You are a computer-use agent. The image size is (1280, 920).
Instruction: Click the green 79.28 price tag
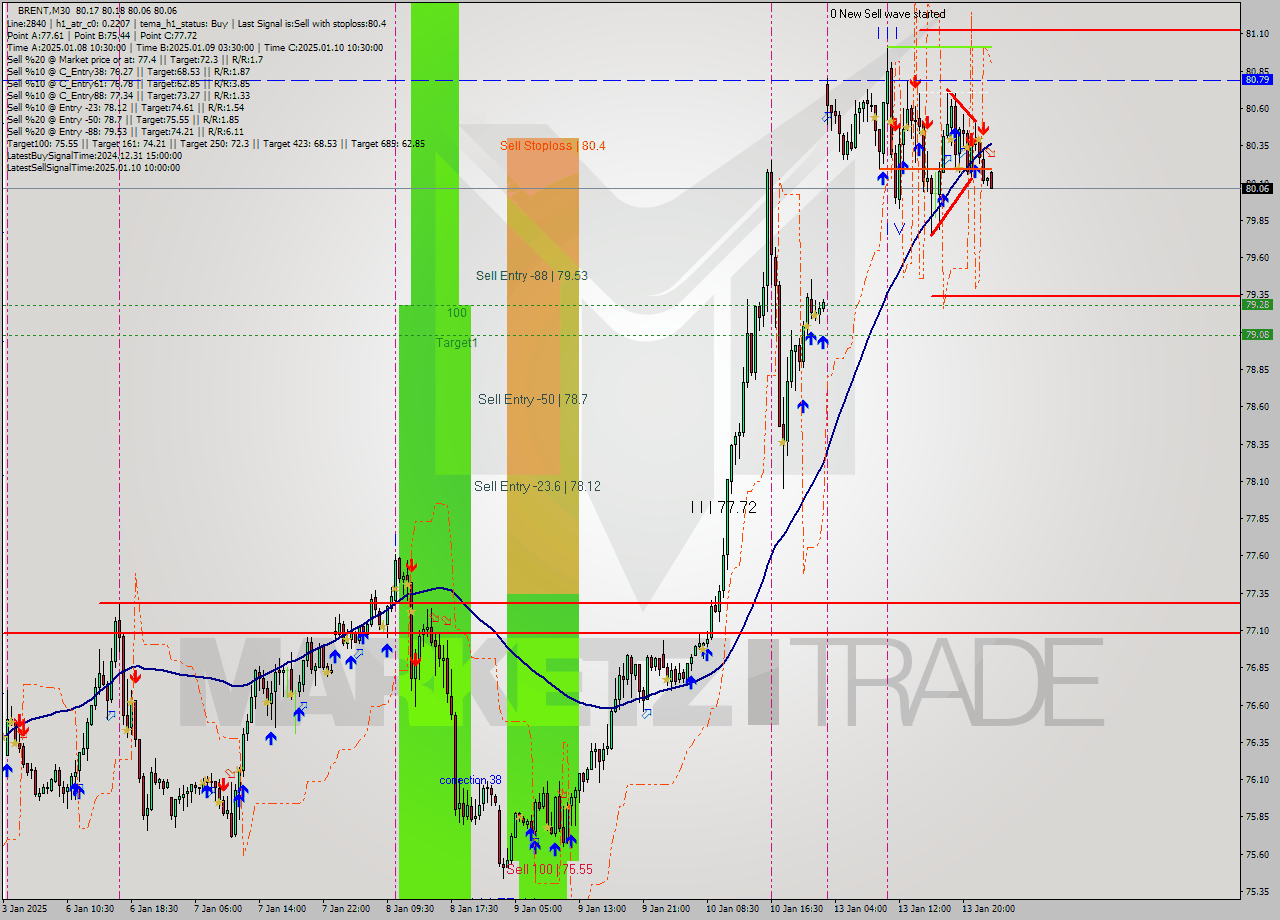tap(1257, 305)
